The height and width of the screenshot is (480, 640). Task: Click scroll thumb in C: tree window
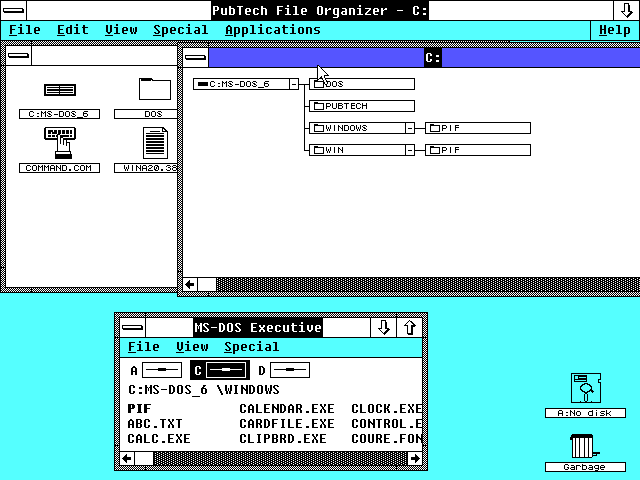(x=207, y=284)
